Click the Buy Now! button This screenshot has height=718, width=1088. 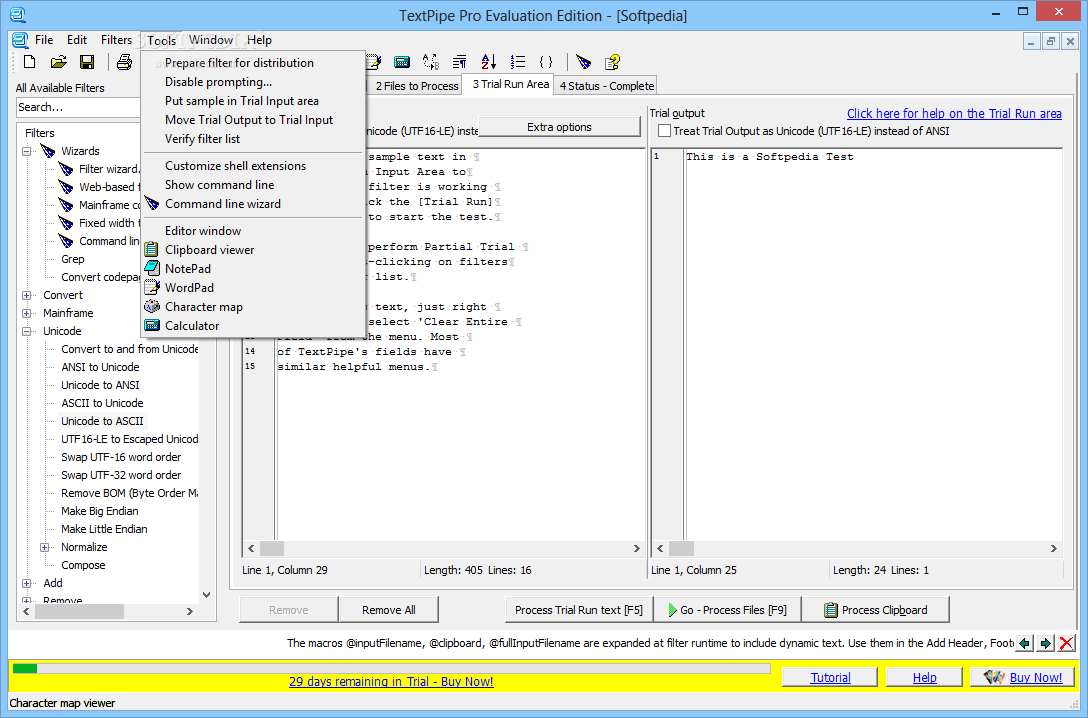coord(1023,678)
